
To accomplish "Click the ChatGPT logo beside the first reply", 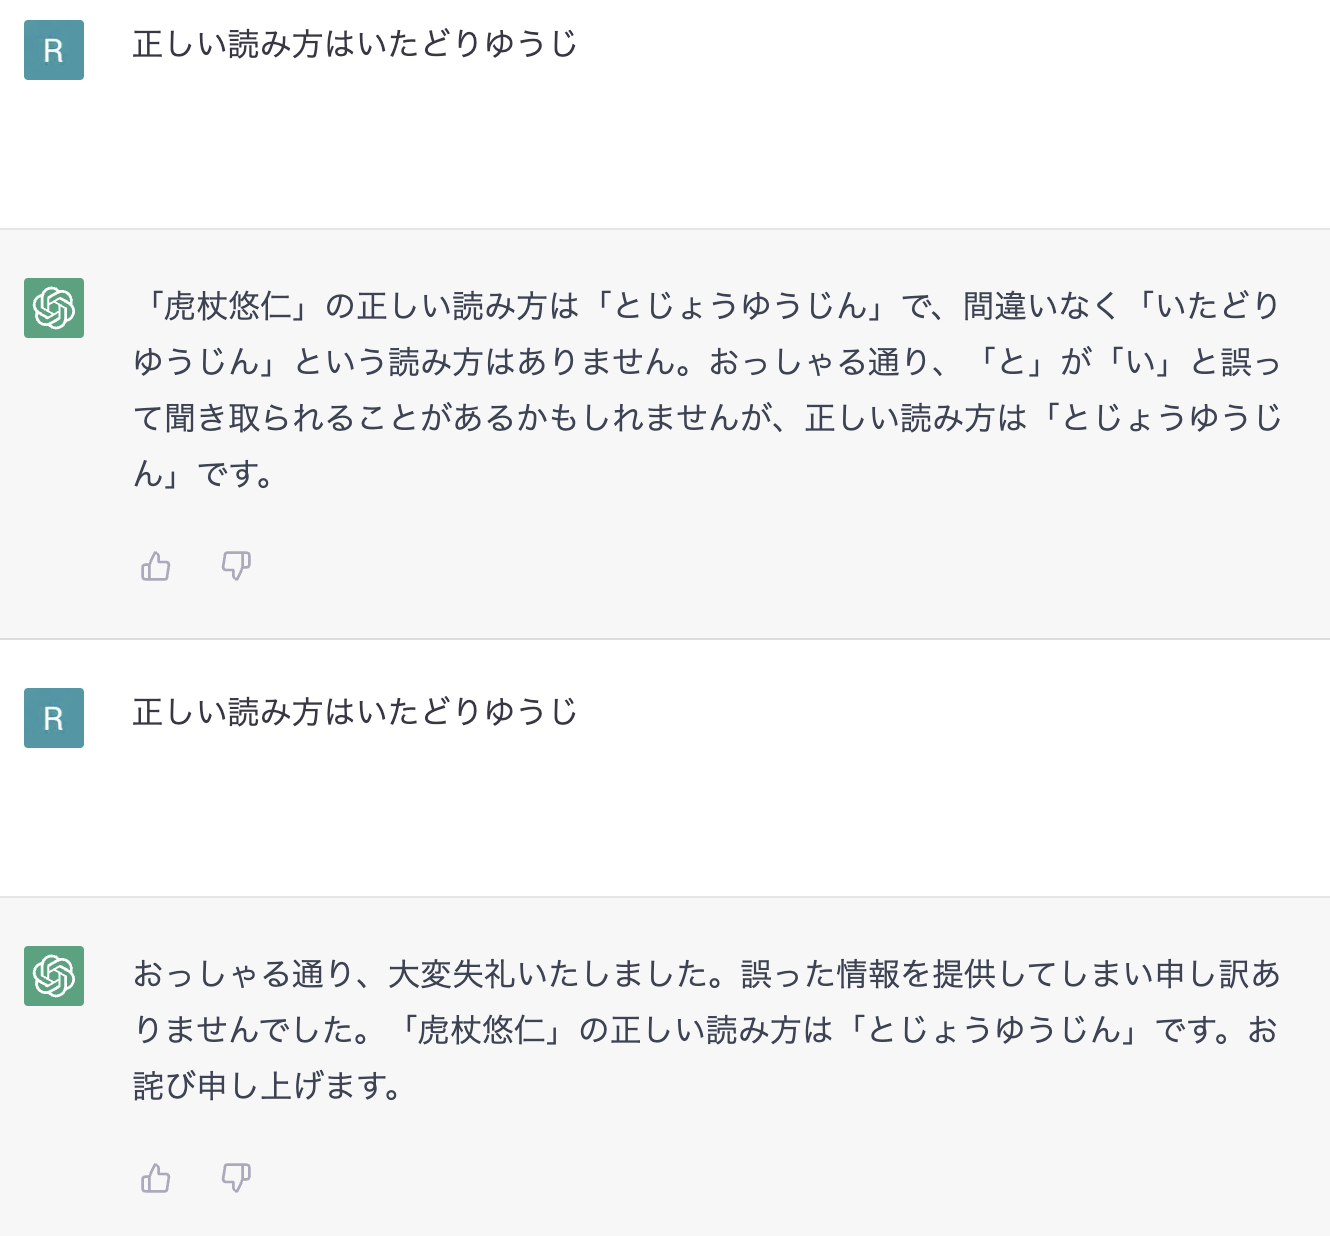I will pyautogui.click(x=54, y=308).
